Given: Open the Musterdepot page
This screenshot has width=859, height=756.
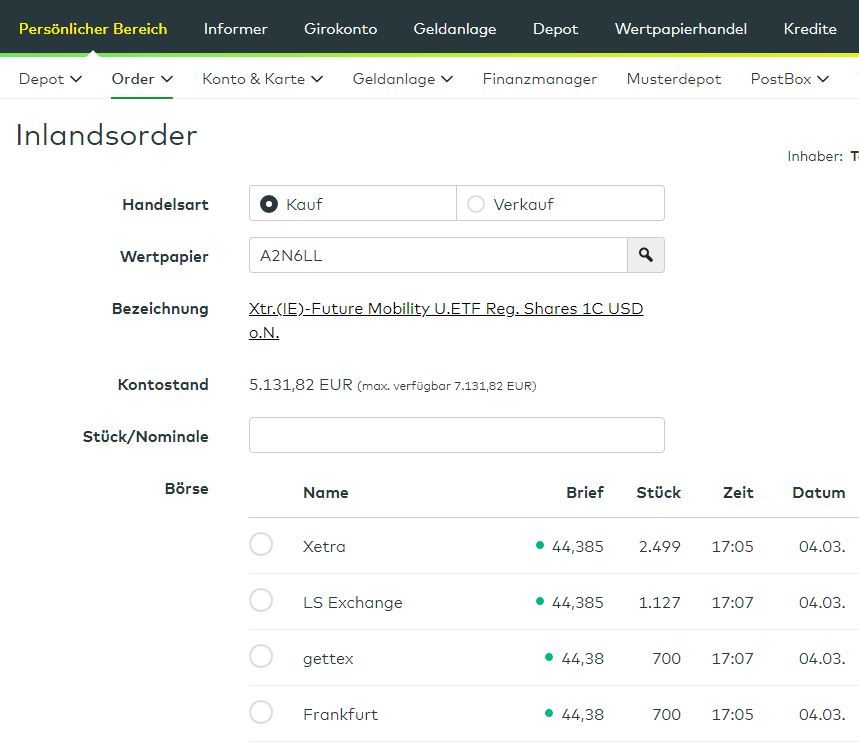Looking at the screenshot, I should [673, 79].
